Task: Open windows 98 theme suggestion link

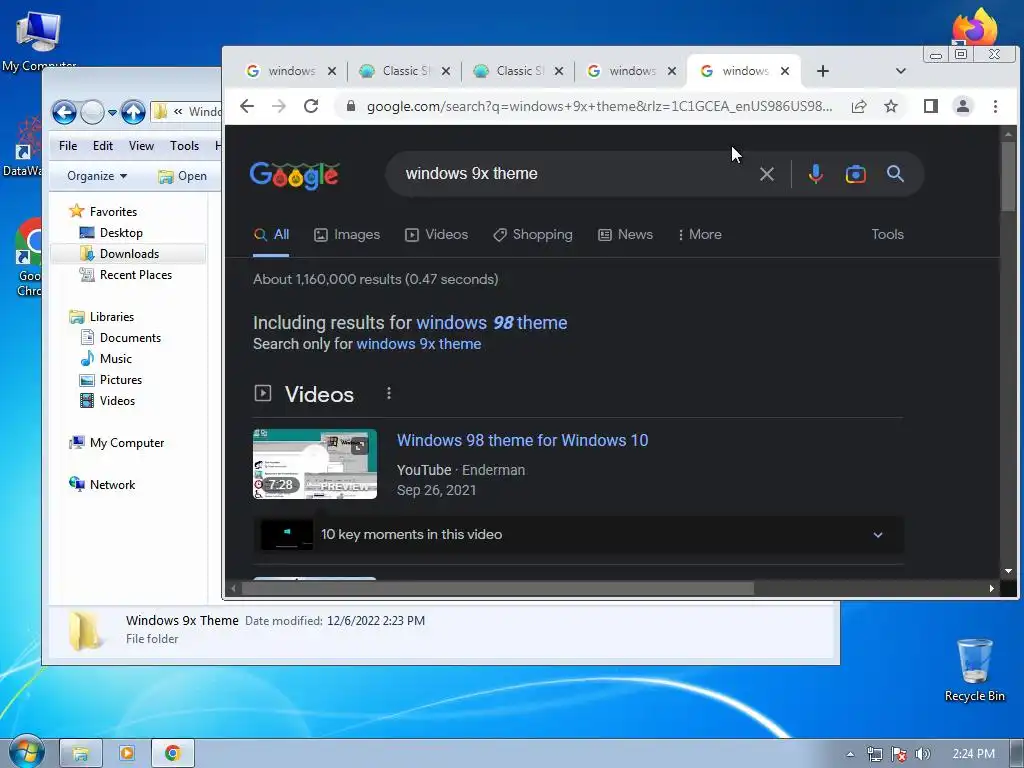Action: (x=492, y=323)
